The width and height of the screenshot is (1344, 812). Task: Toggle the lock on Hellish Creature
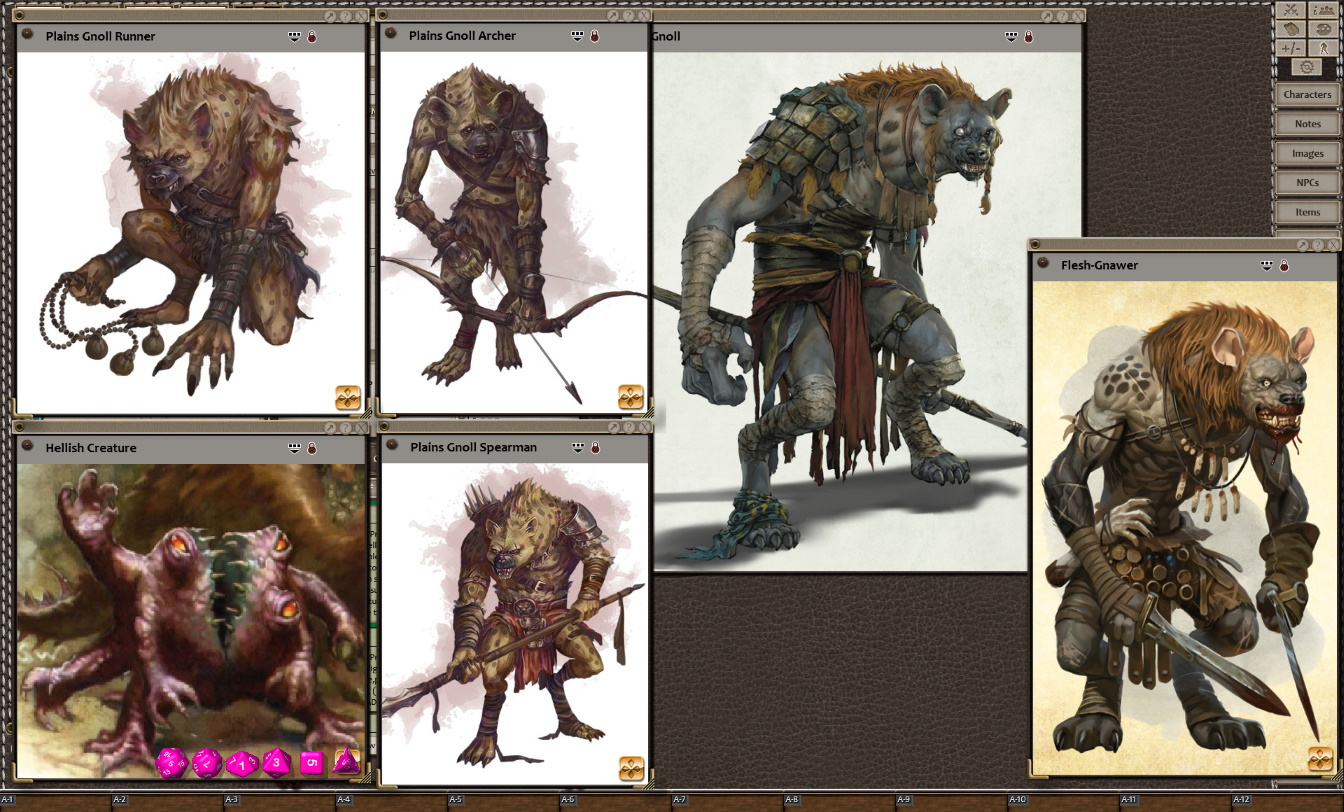[x=311, y=448]
